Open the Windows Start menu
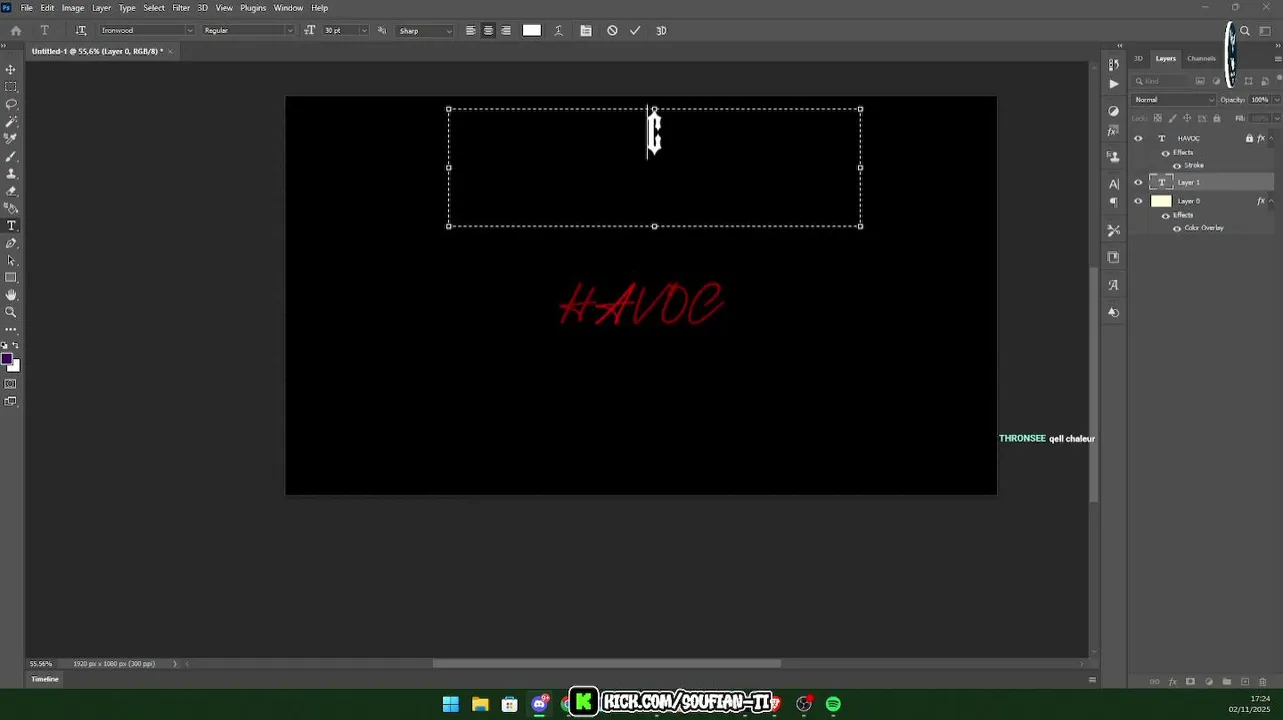The height and width of the screenshot is (720, 1283). point(451,704)
